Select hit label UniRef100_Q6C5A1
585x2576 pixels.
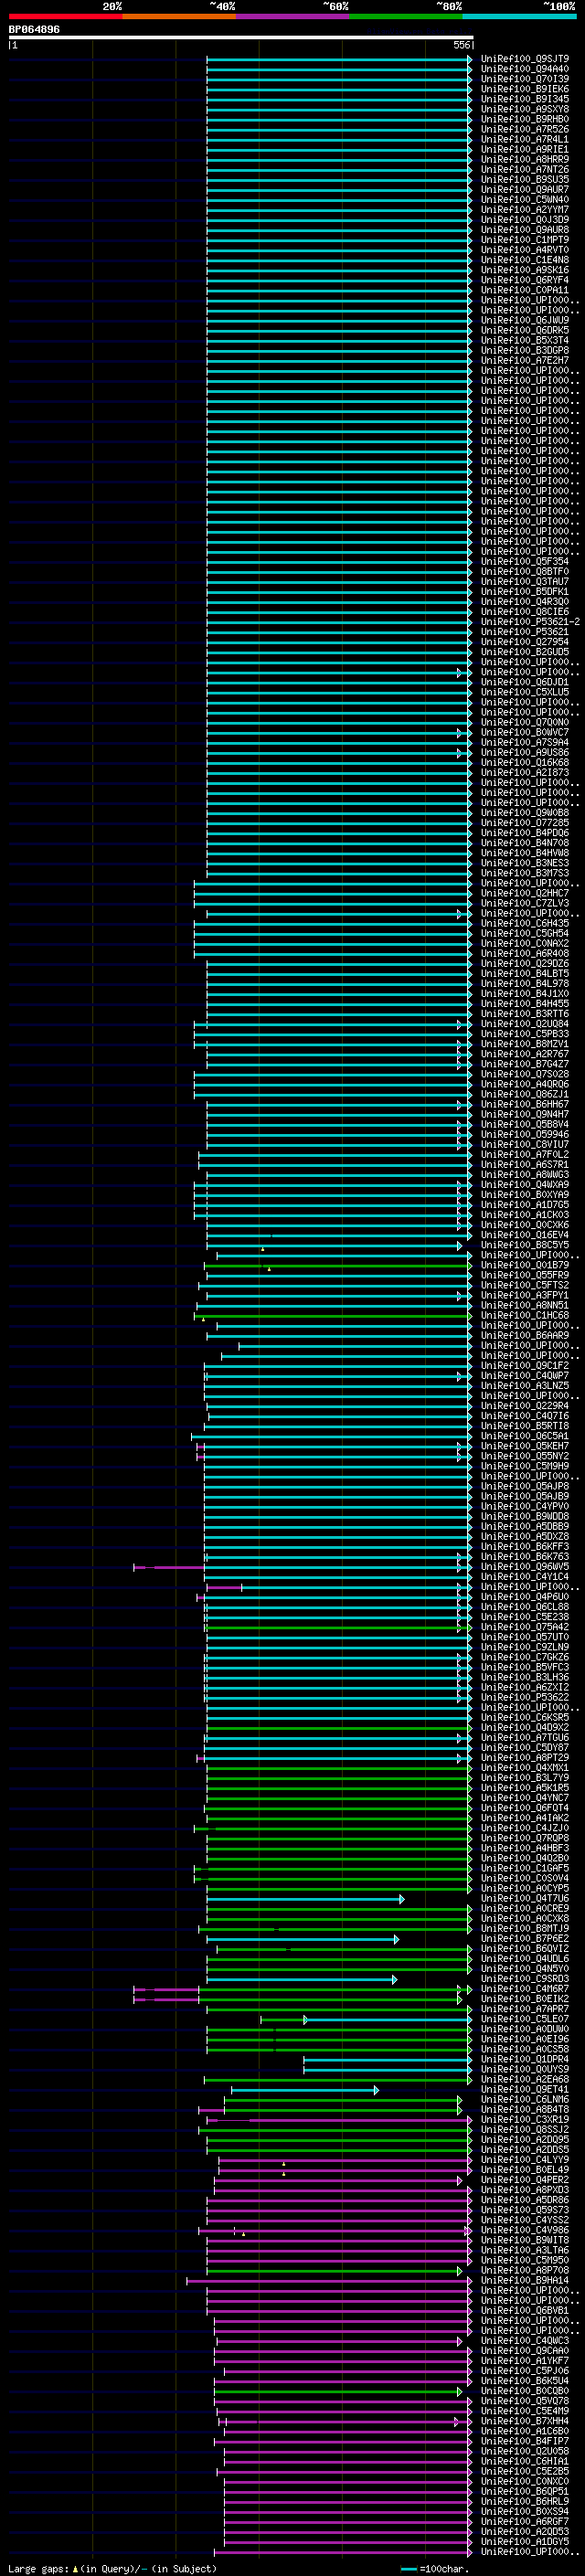525,1436
